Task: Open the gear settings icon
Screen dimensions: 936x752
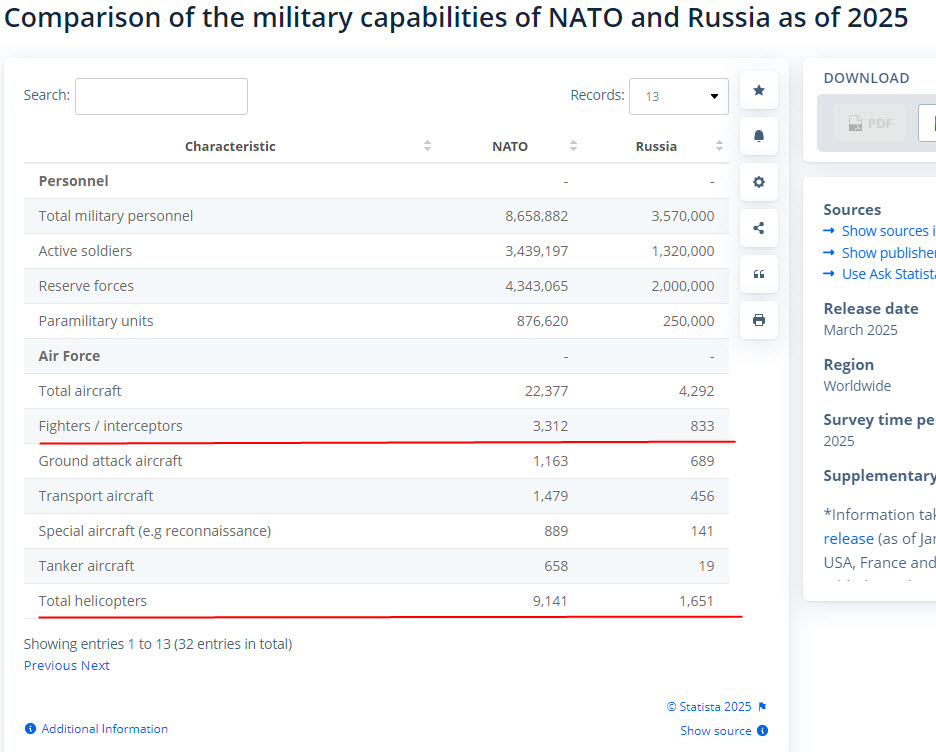Action: (x=759, y=182)
